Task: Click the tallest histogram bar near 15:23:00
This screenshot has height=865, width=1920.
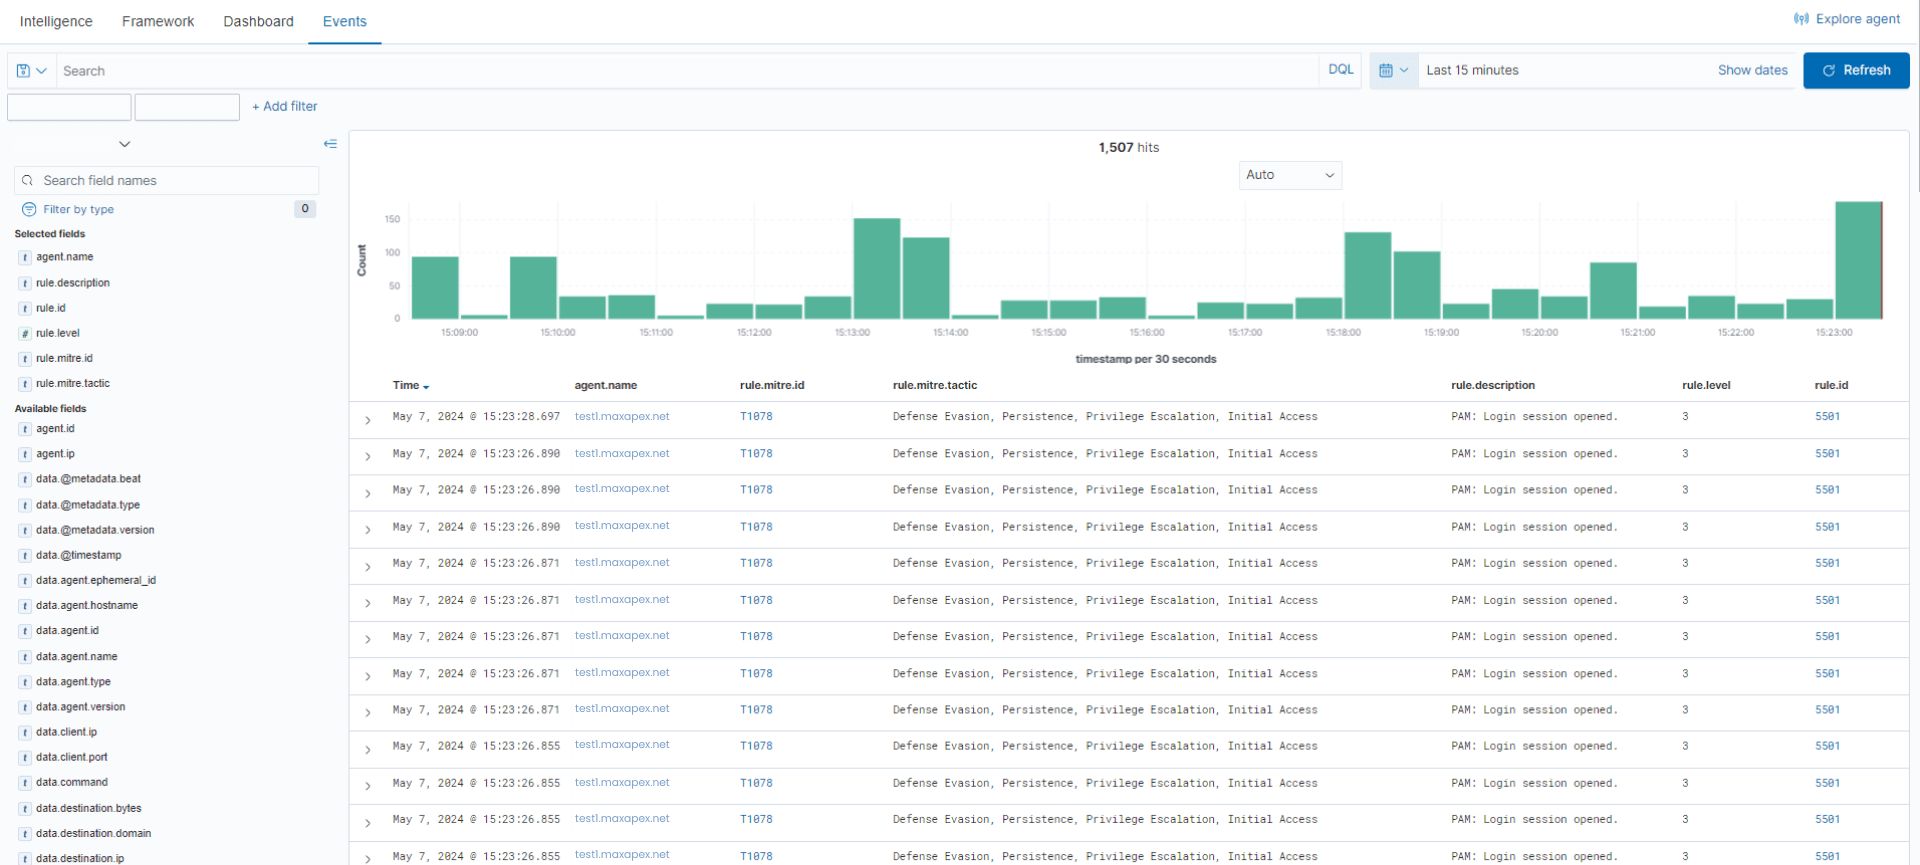Action: pos(1858,260)
